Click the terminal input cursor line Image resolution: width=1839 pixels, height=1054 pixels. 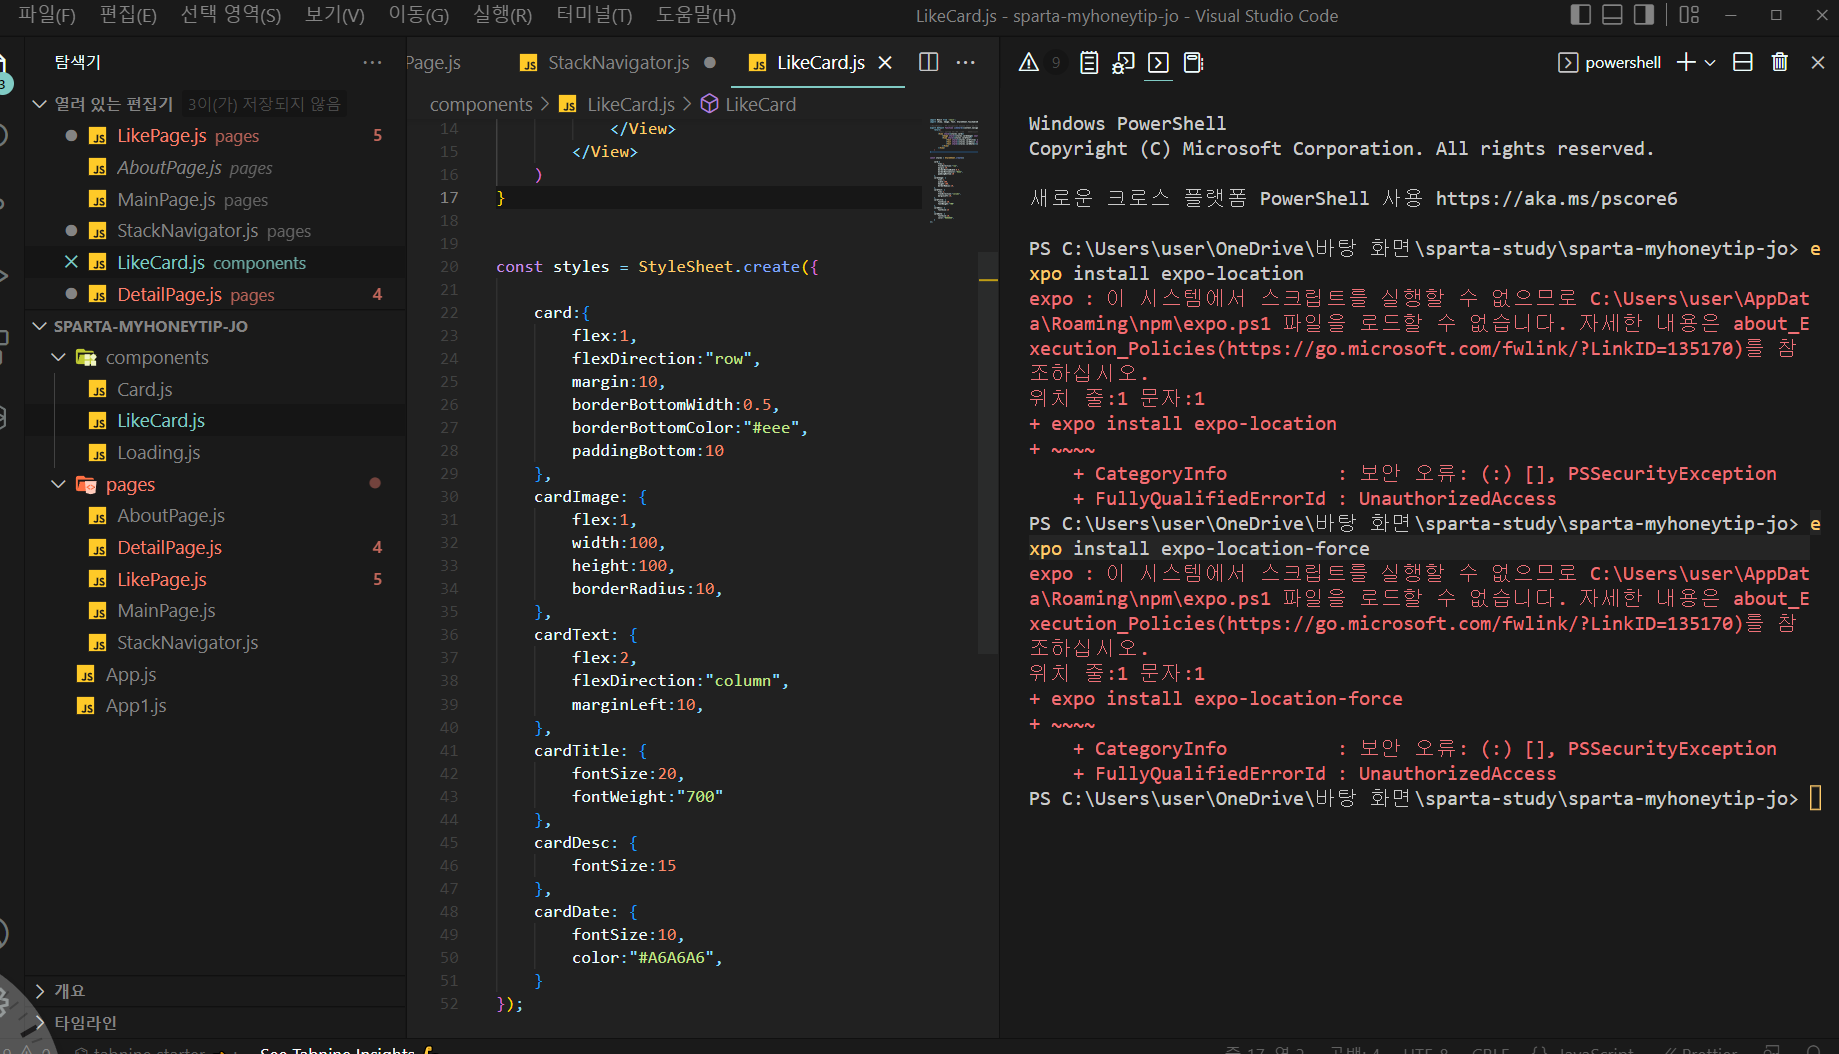(x=1815, y=798)
